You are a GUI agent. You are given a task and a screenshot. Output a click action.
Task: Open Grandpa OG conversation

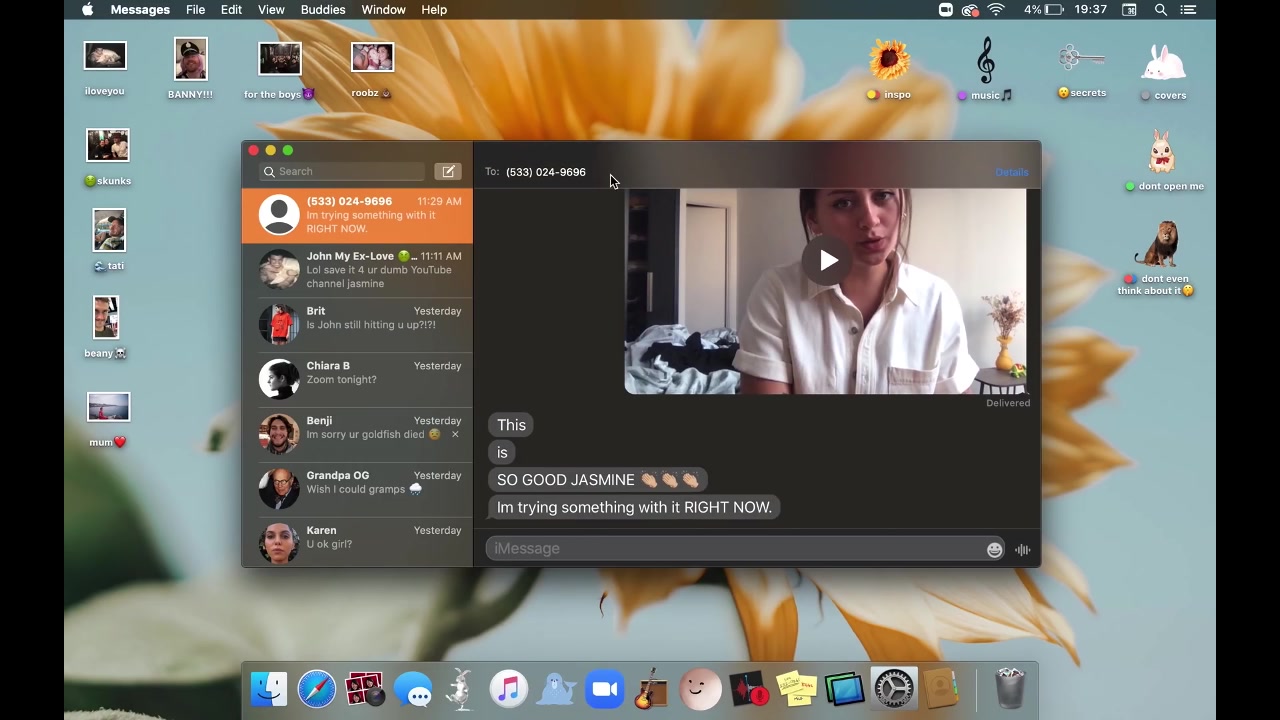click(x=357, y=490)
